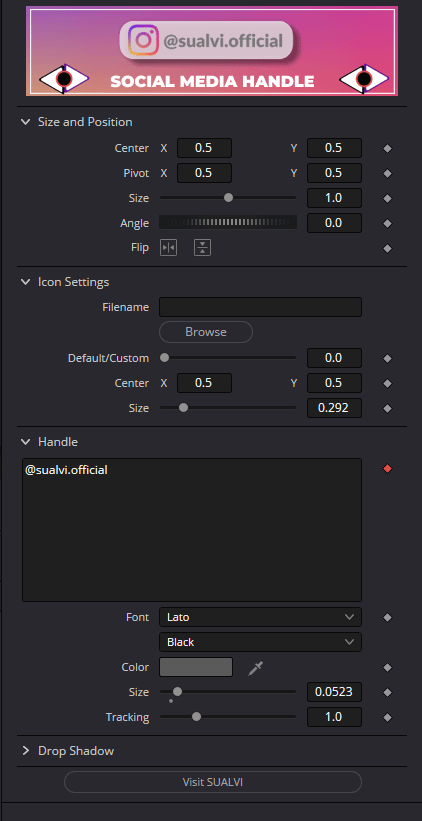Click Center X field under Size and Position

tap(204, 148)
